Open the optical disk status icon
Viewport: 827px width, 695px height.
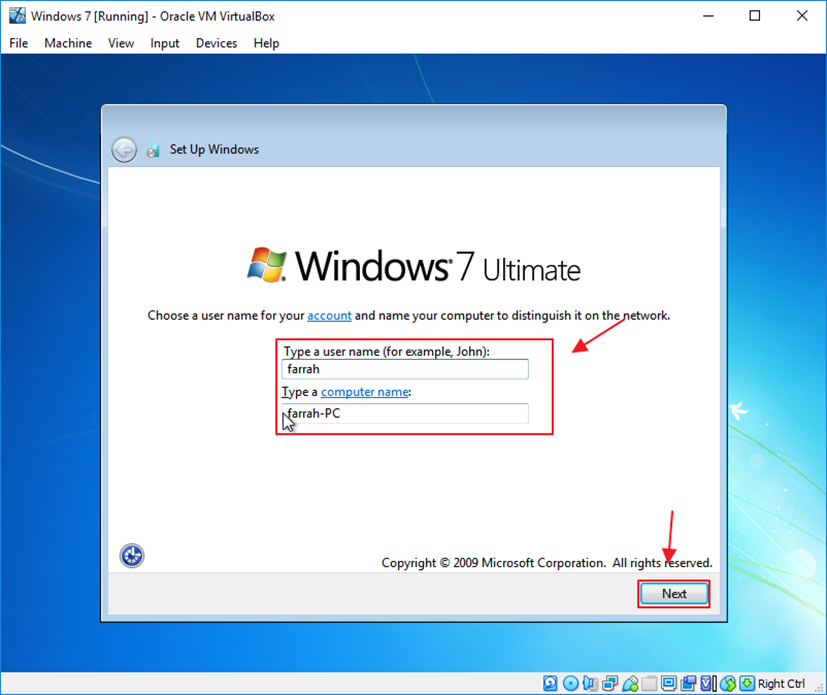tap(570, 684)
